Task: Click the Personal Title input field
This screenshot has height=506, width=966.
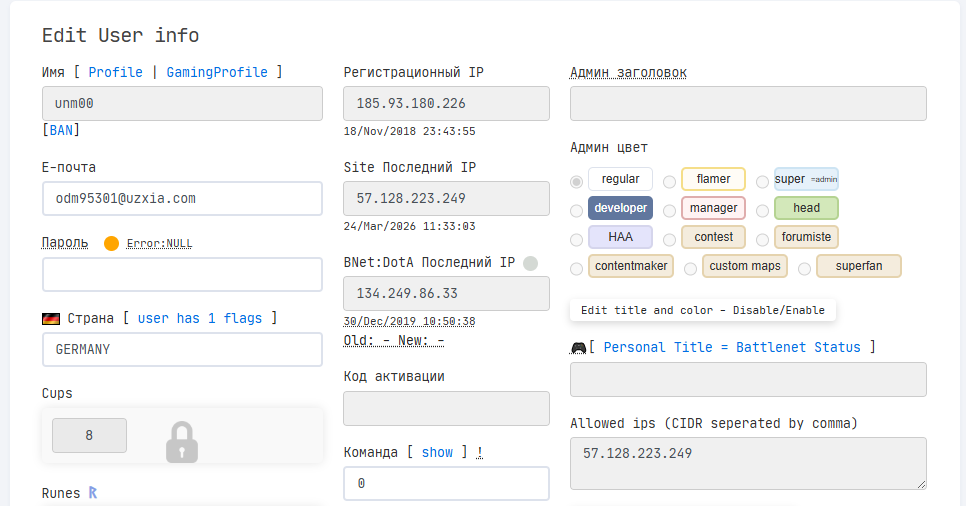Action: pyautogui.click(x=749, y=380)
